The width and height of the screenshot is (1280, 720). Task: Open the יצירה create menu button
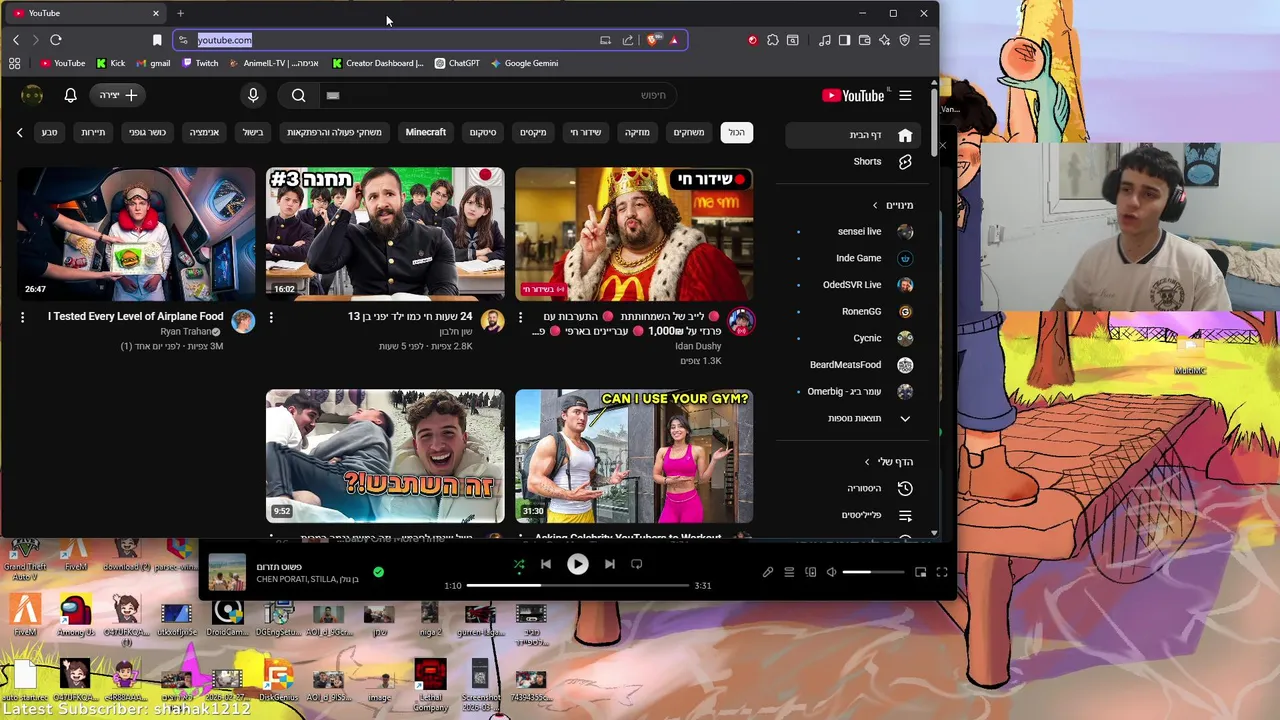[118, 95]
